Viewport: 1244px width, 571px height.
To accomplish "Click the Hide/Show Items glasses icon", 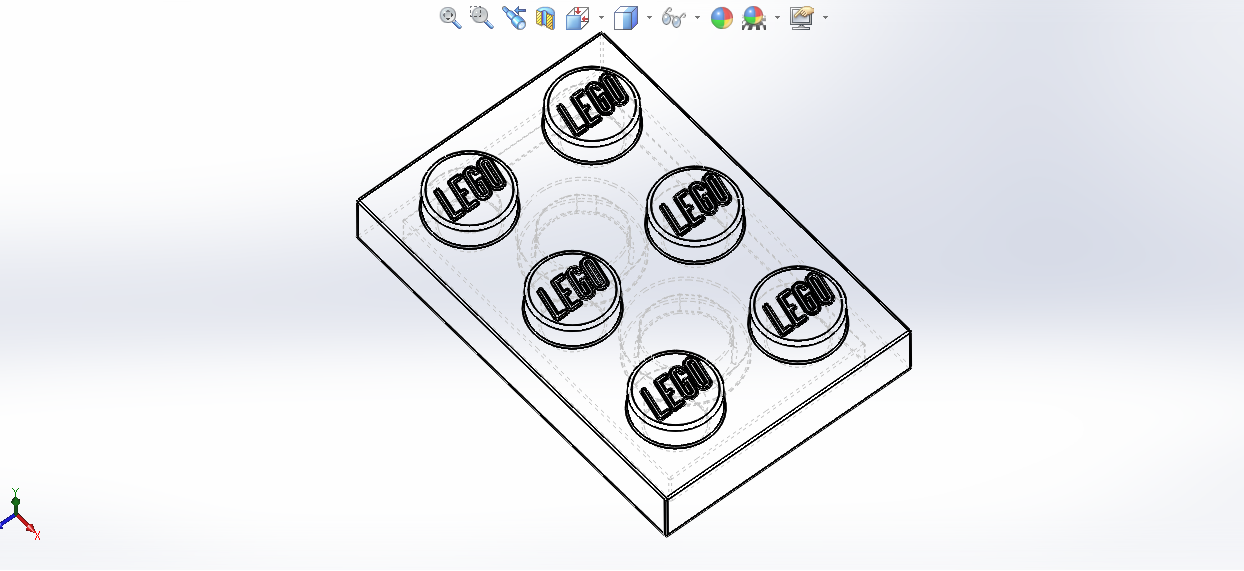I will point(674,18).
